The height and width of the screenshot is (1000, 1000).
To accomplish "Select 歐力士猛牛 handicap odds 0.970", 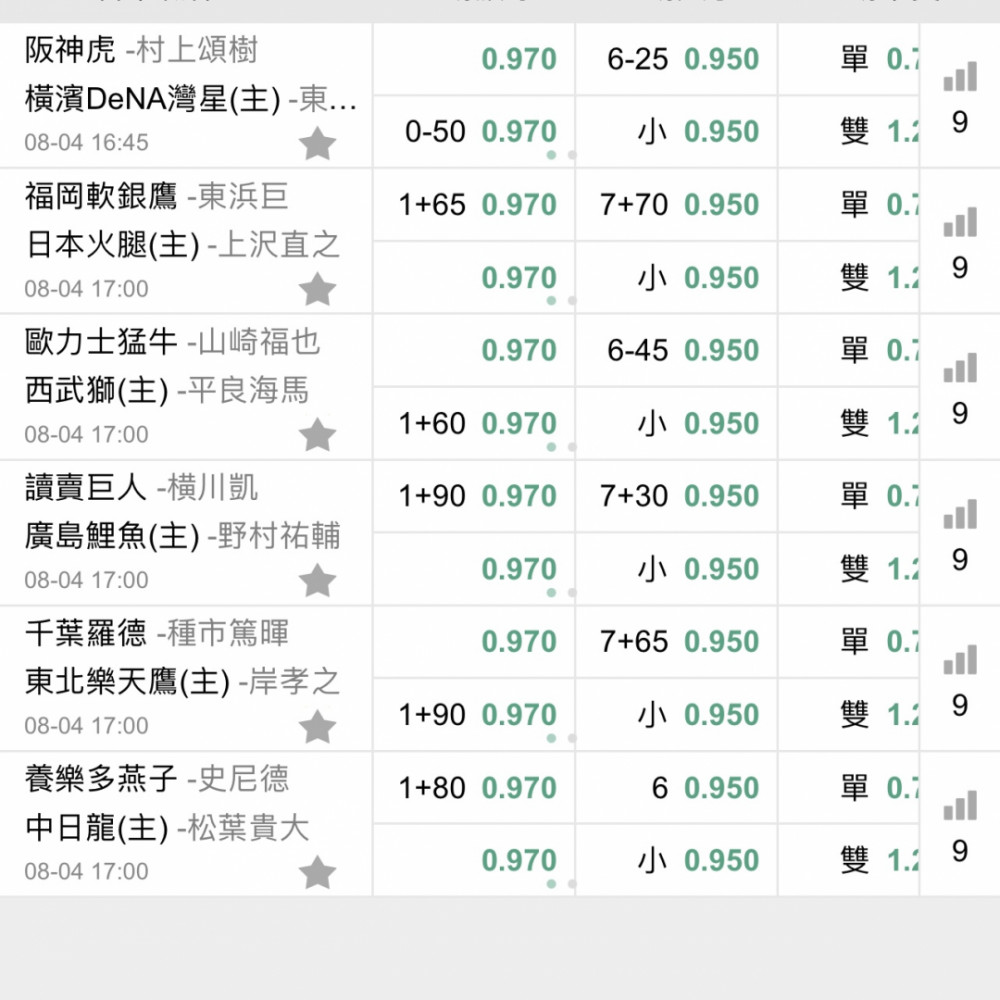I will [x=474, y=351].
